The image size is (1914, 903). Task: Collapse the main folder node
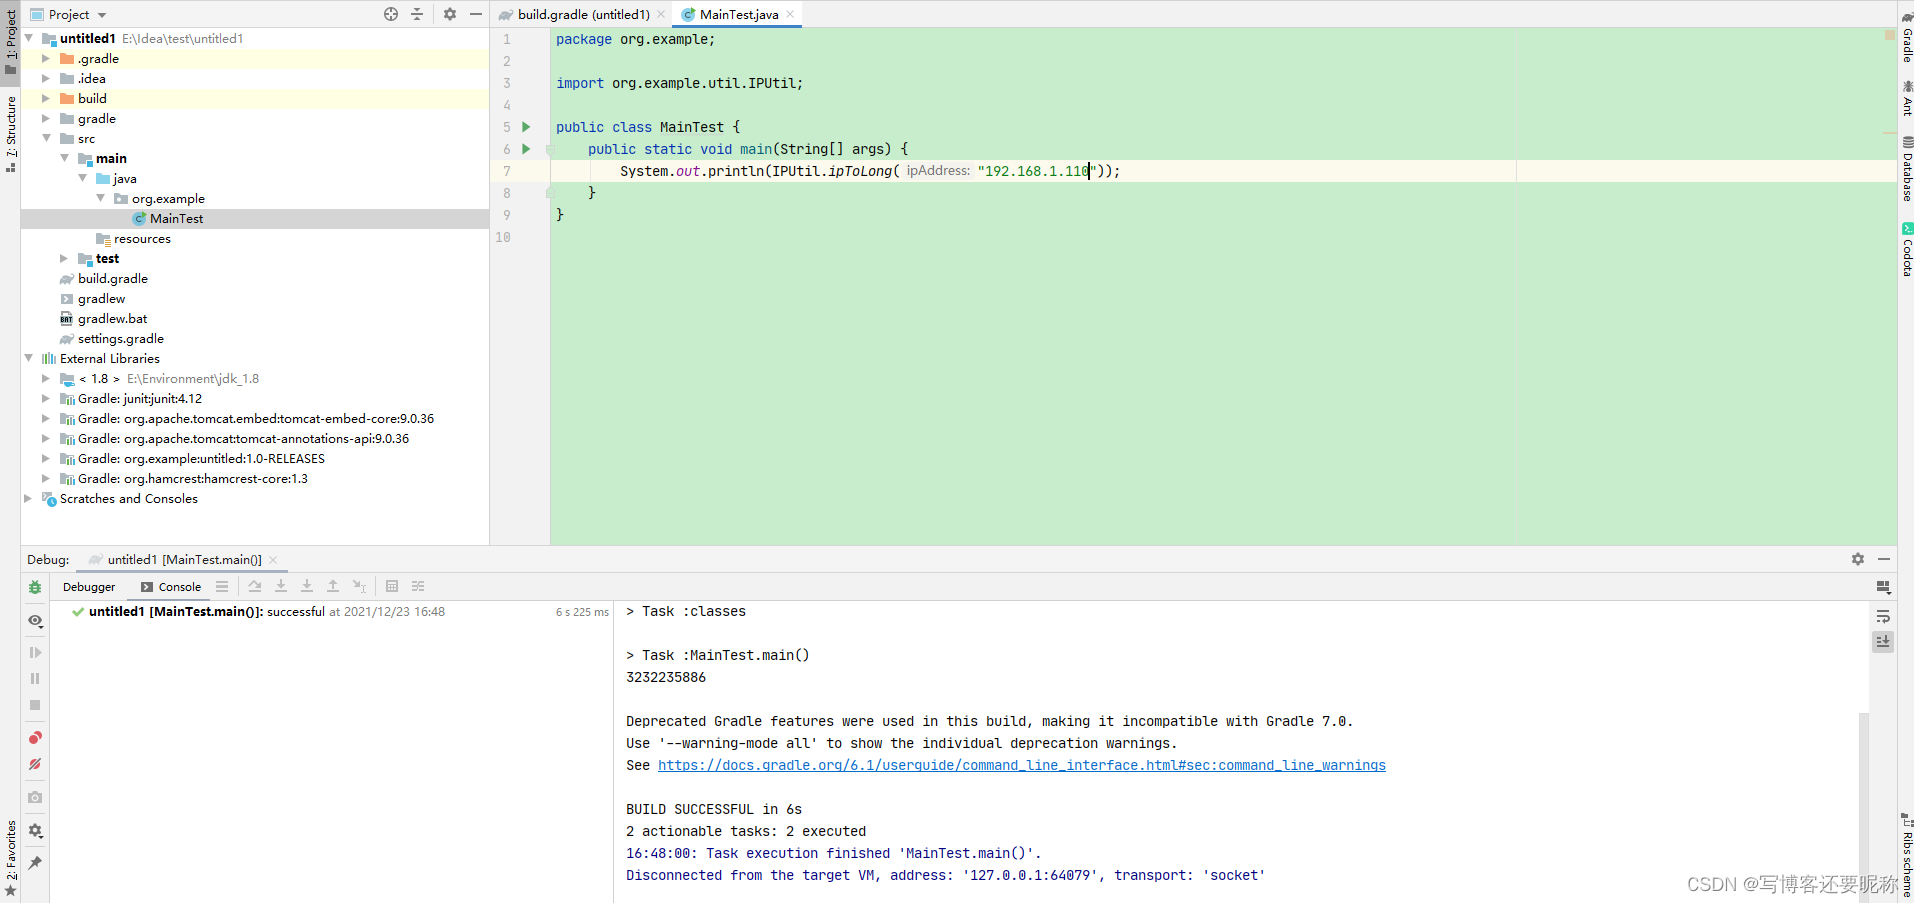click(x=64, y=158)
